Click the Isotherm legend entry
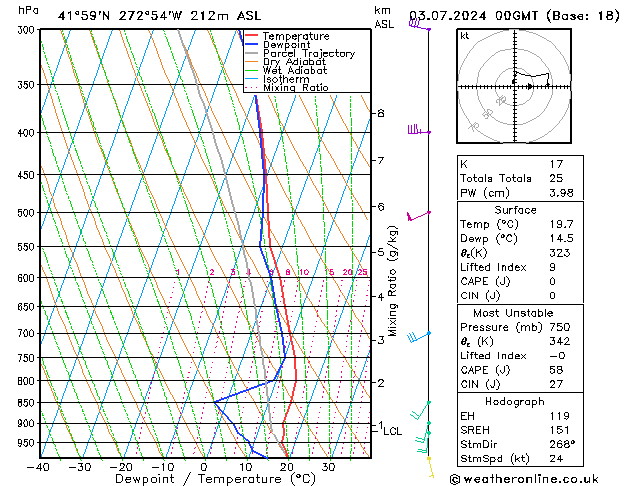Image resolution: width=629 pixels, height=486 pixels. tap(277, 79)
